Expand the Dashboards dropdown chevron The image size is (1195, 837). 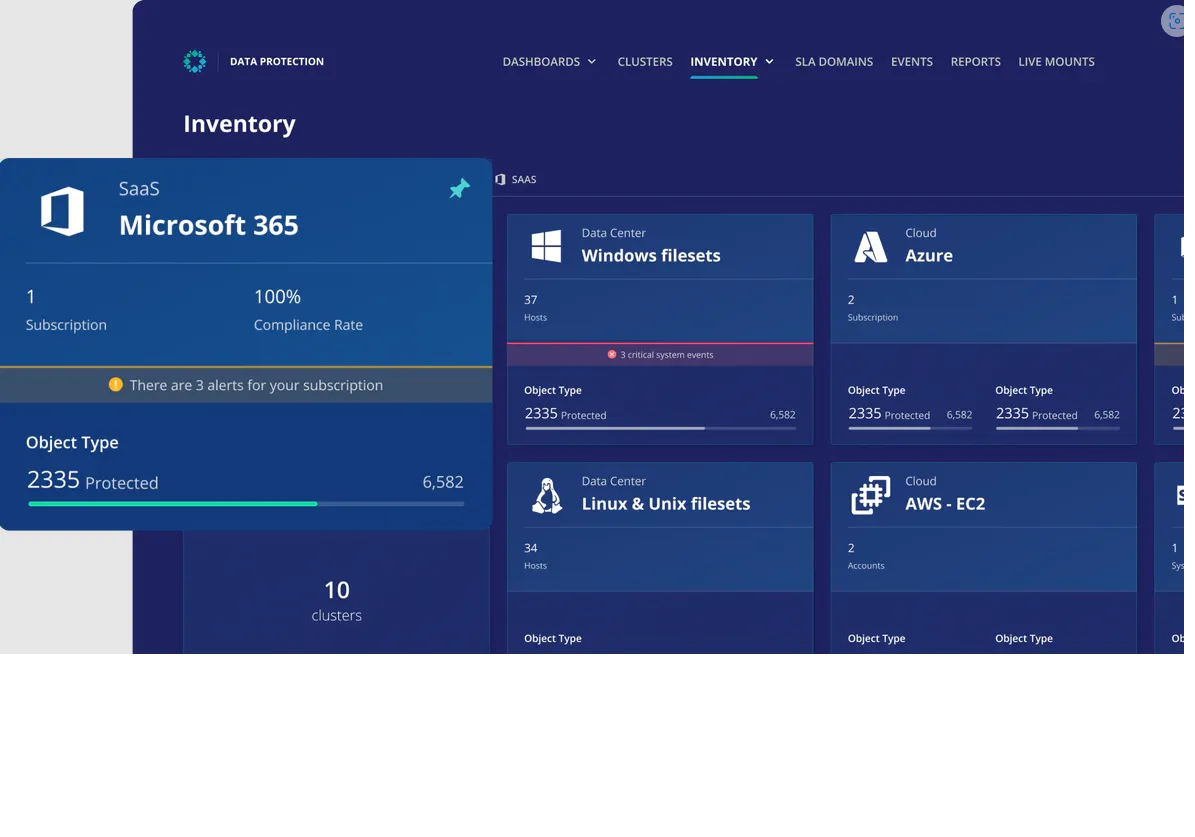pos(591,62)
